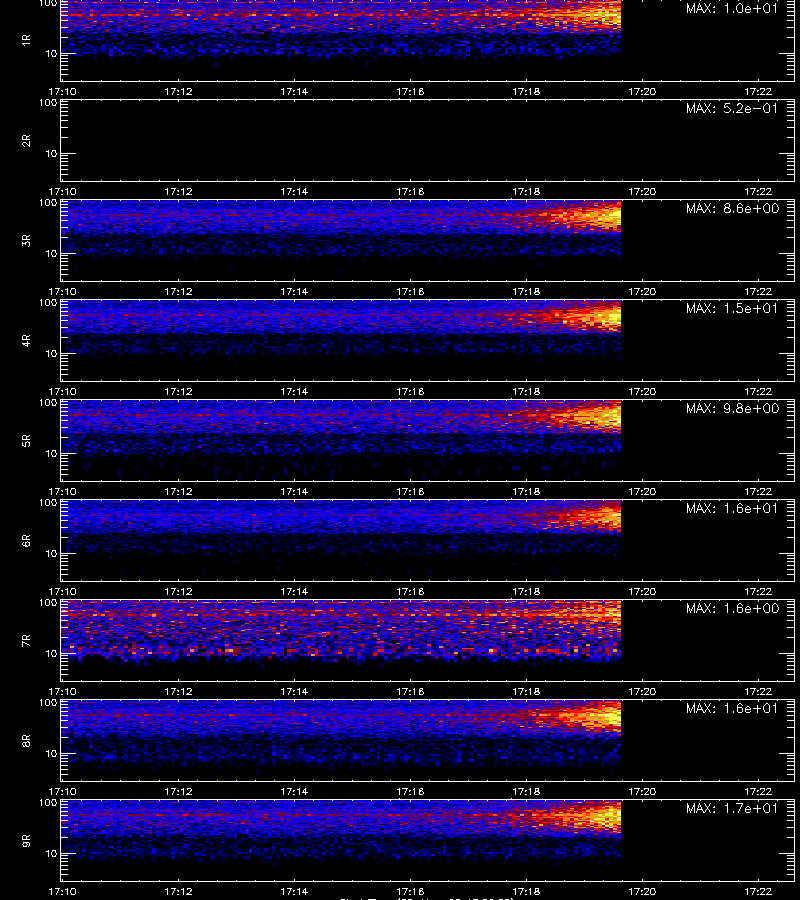Select the 8R y-axis panel label
Image resolution: width=800 pixels, height=900 pixels.
[x=26, y=740]
